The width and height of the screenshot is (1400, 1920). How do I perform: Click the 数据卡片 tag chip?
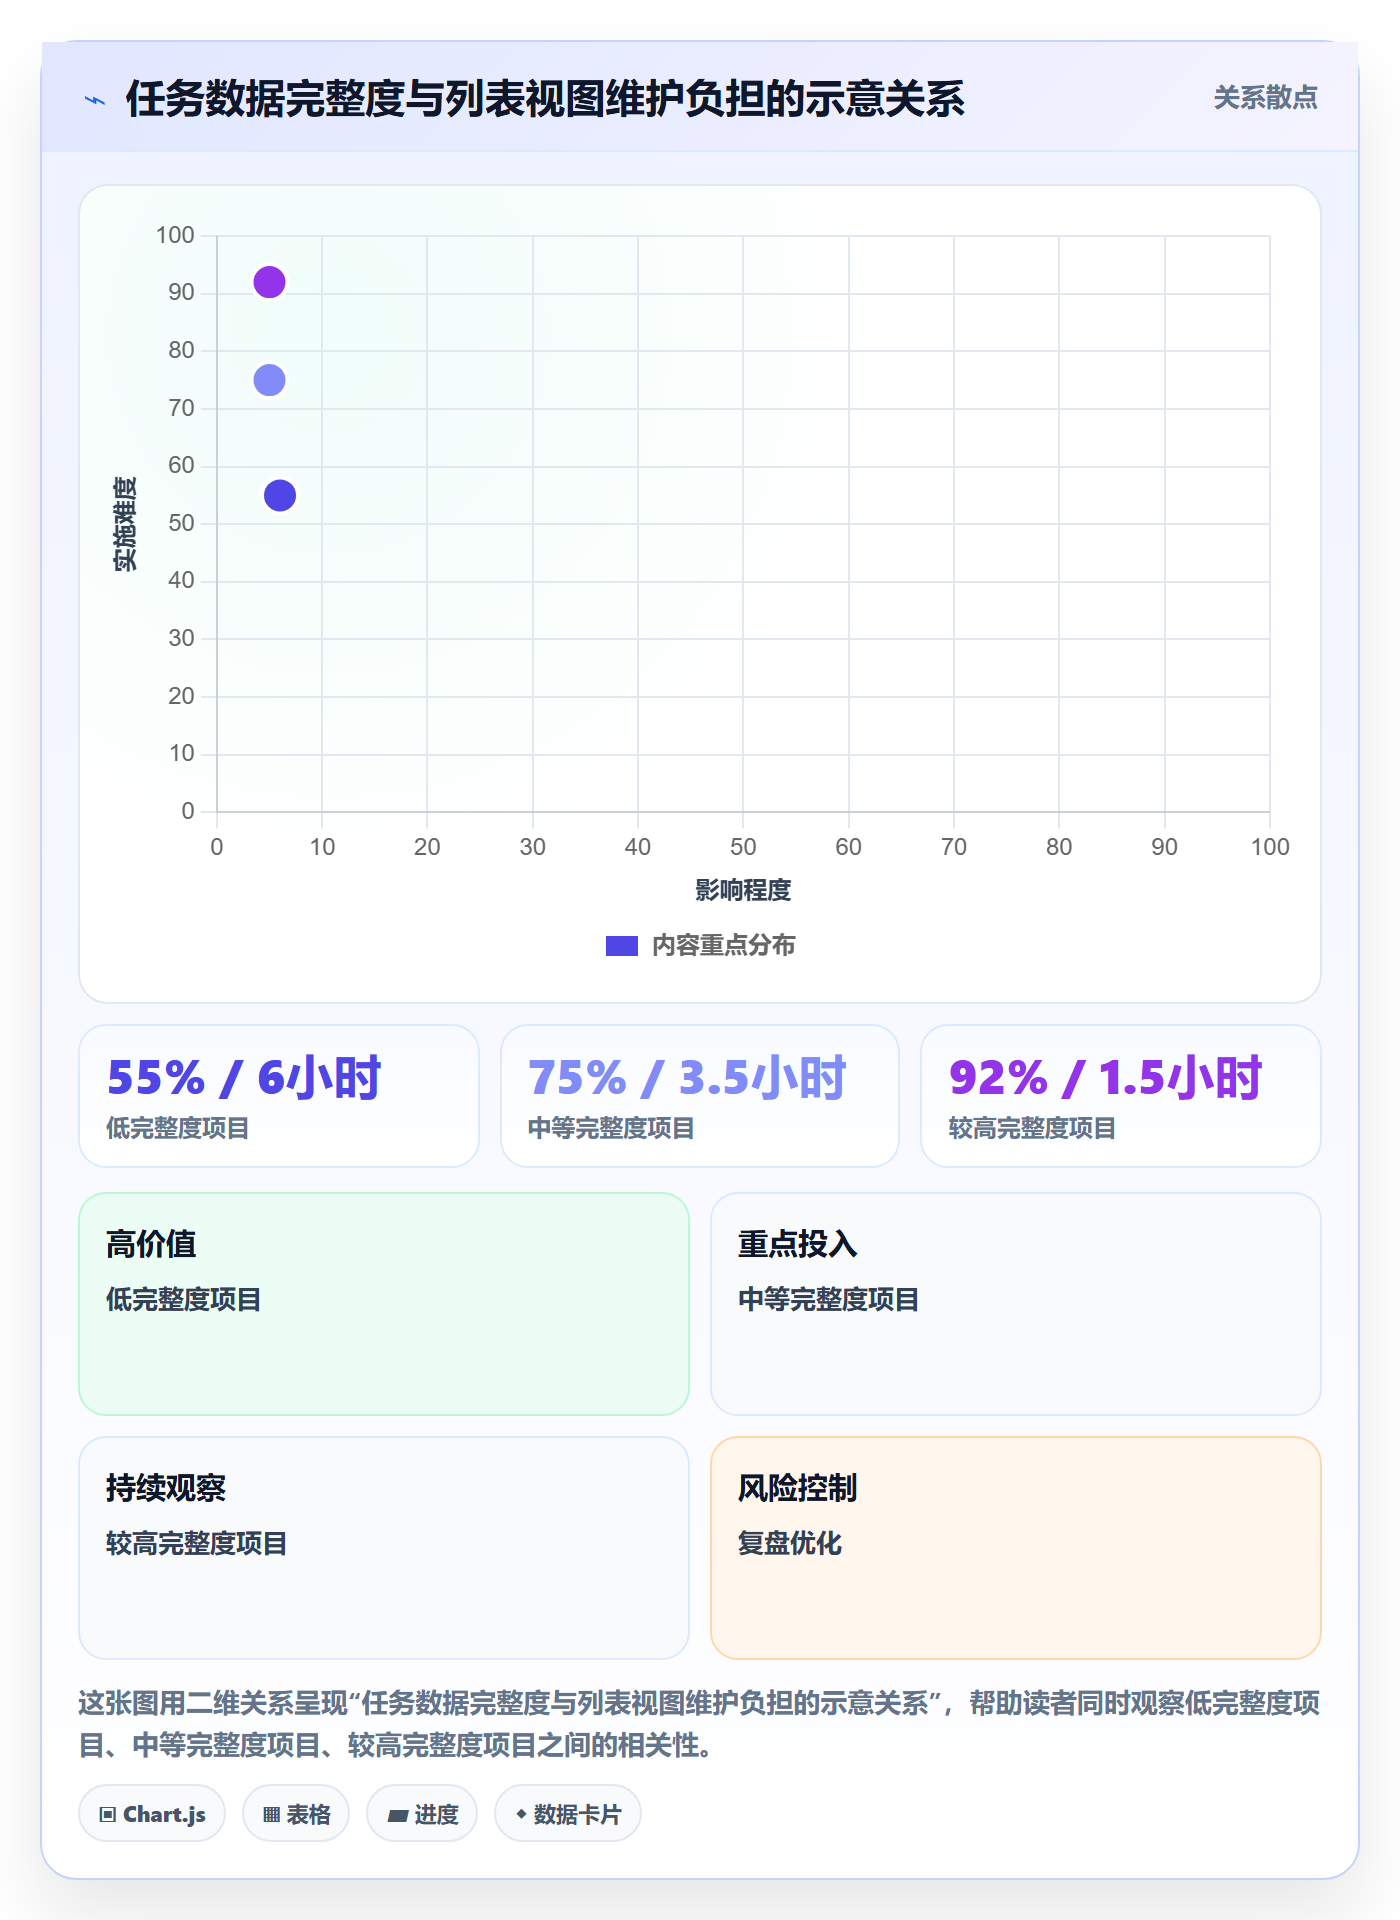pyautogui.click(x=568, y=1814)
